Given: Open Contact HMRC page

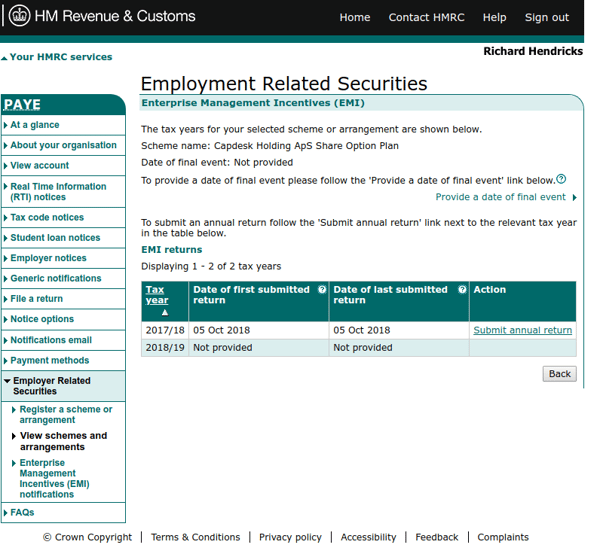Looking at the screenshot, I should coord(426,17).
